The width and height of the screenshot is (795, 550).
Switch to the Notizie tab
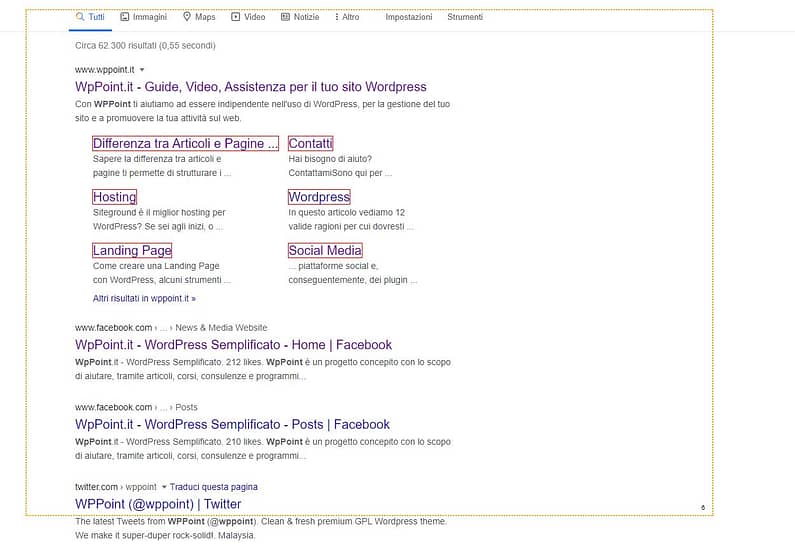300,17
